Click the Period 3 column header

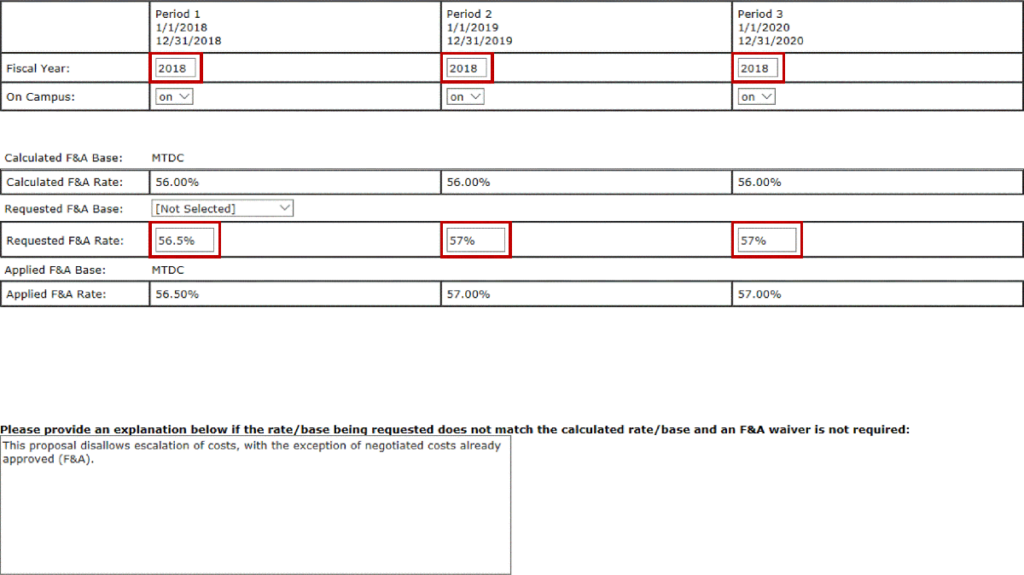(x=770, y=28)
